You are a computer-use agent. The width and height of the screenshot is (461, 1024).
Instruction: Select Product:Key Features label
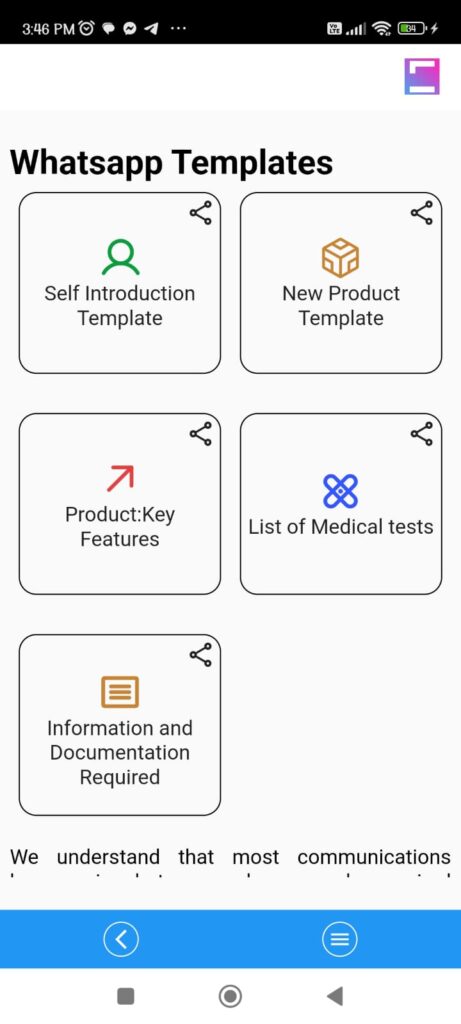120,526
